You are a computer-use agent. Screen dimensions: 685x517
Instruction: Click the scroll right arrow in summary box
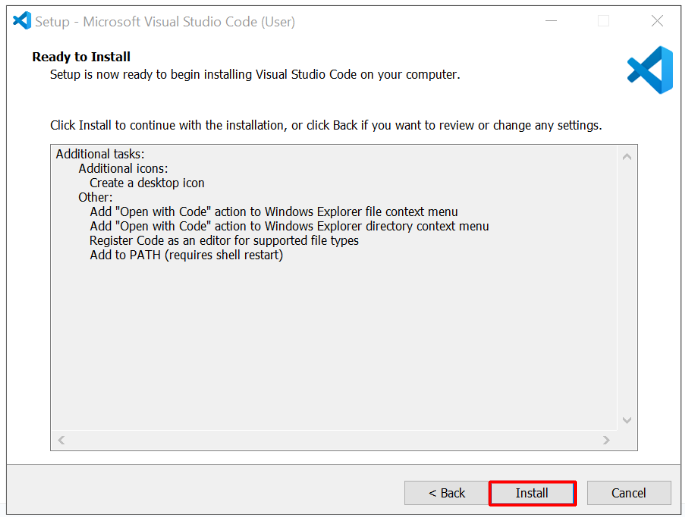[x=606, y=440]
